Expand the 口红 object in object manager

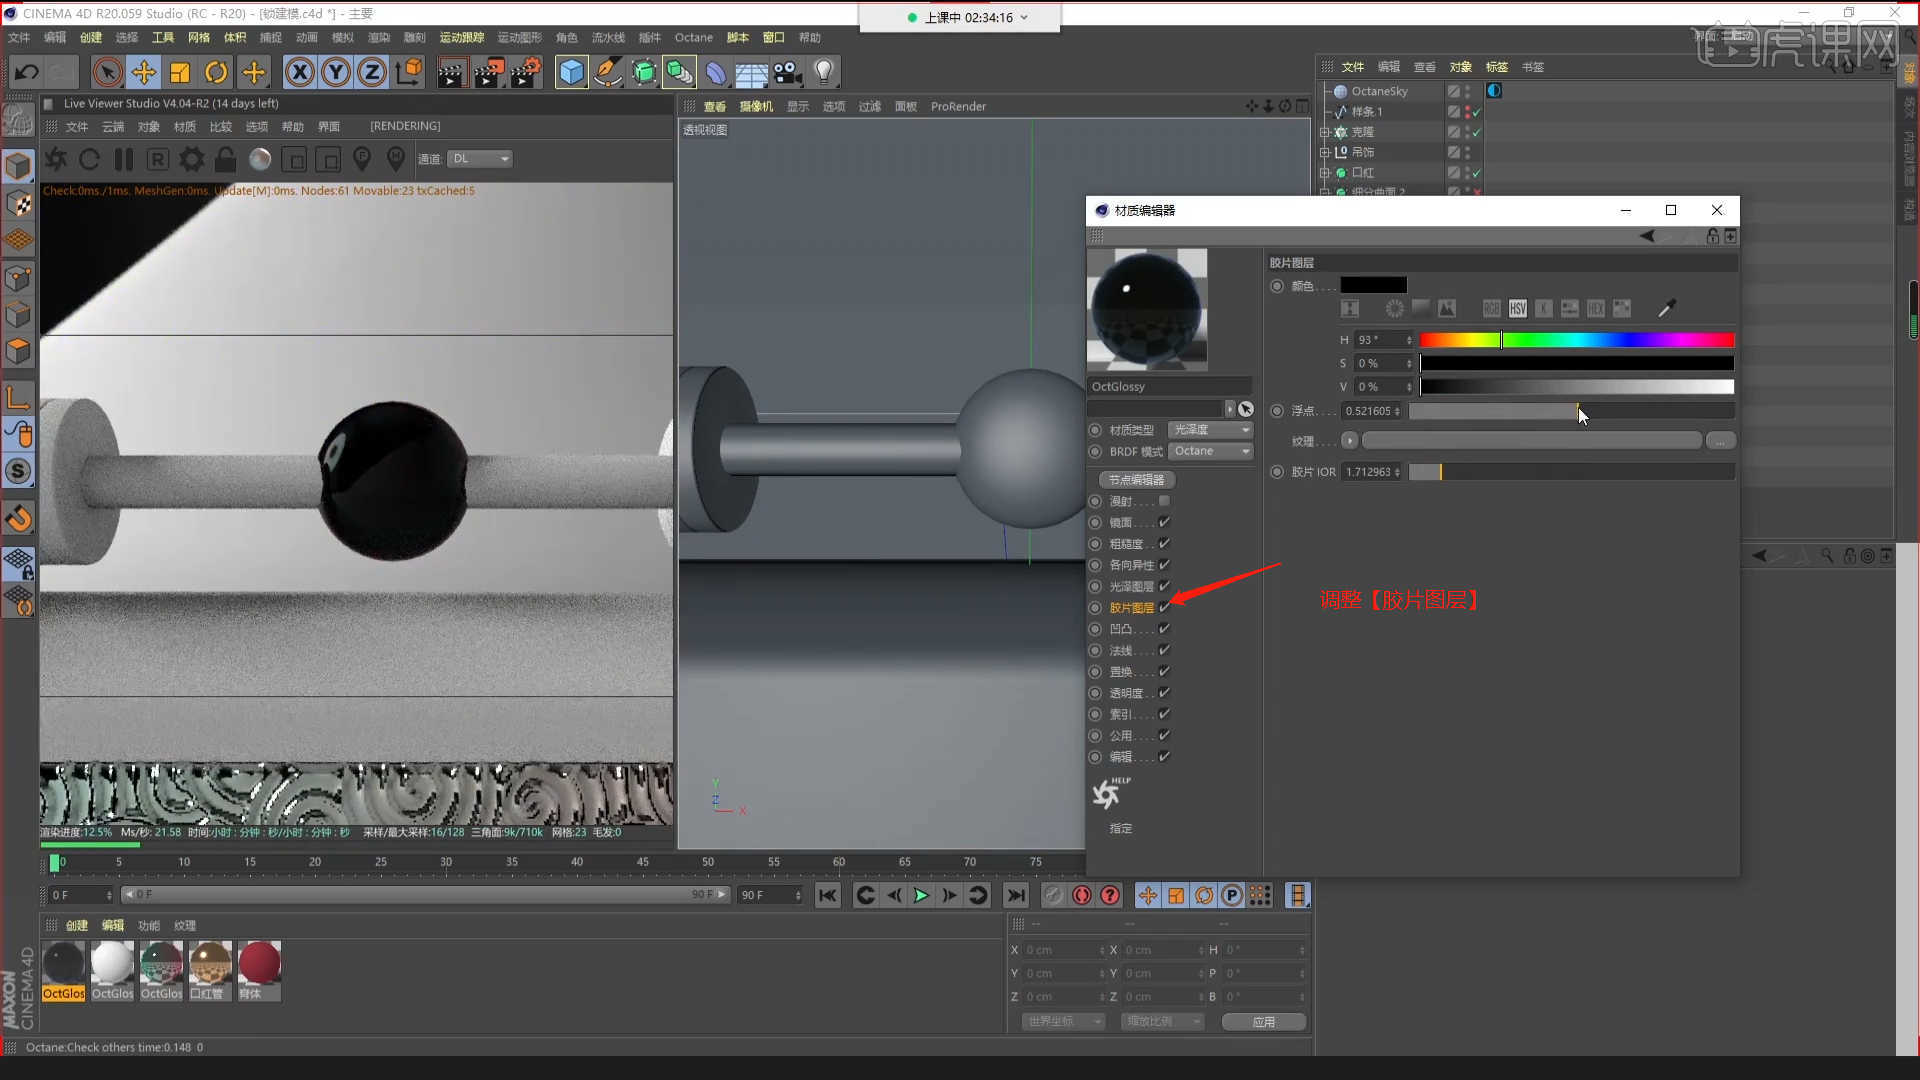(1325, 173)
